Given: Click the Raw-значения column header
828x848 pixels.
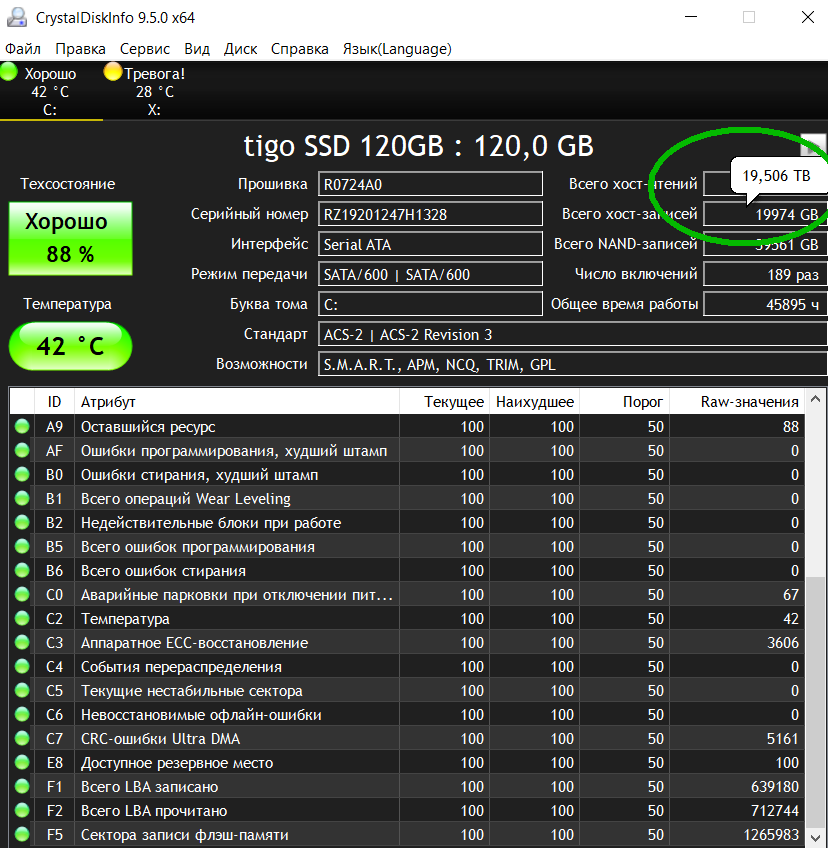Looking at the screenshot, I should click(x=737, y=402).
